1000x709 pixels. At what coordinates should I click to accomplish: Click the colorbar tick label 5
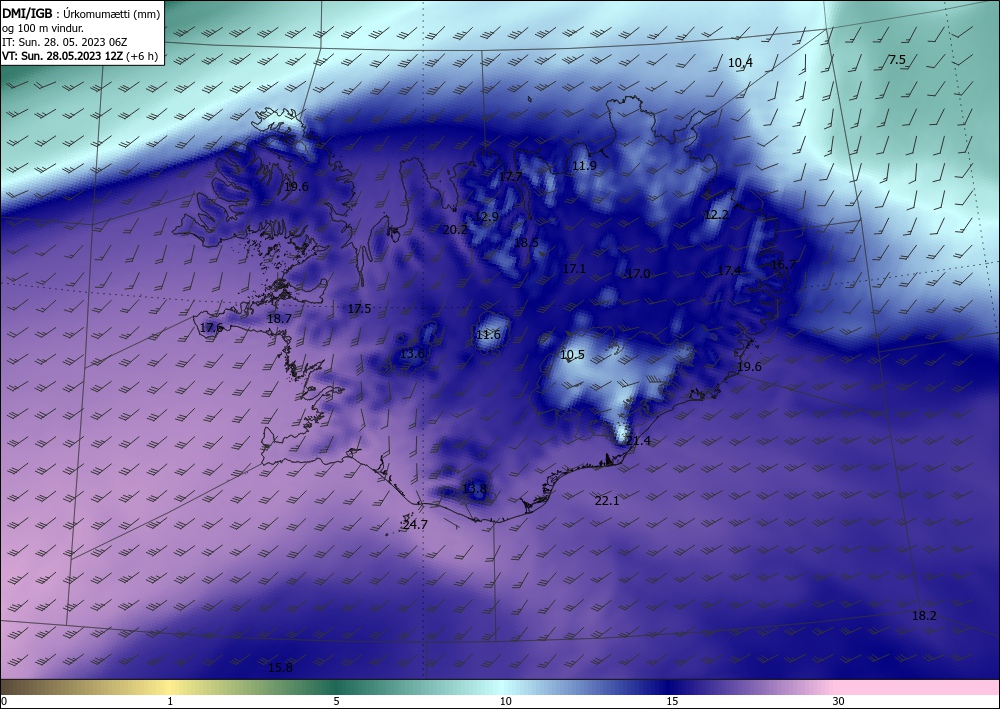coord(336,701)
